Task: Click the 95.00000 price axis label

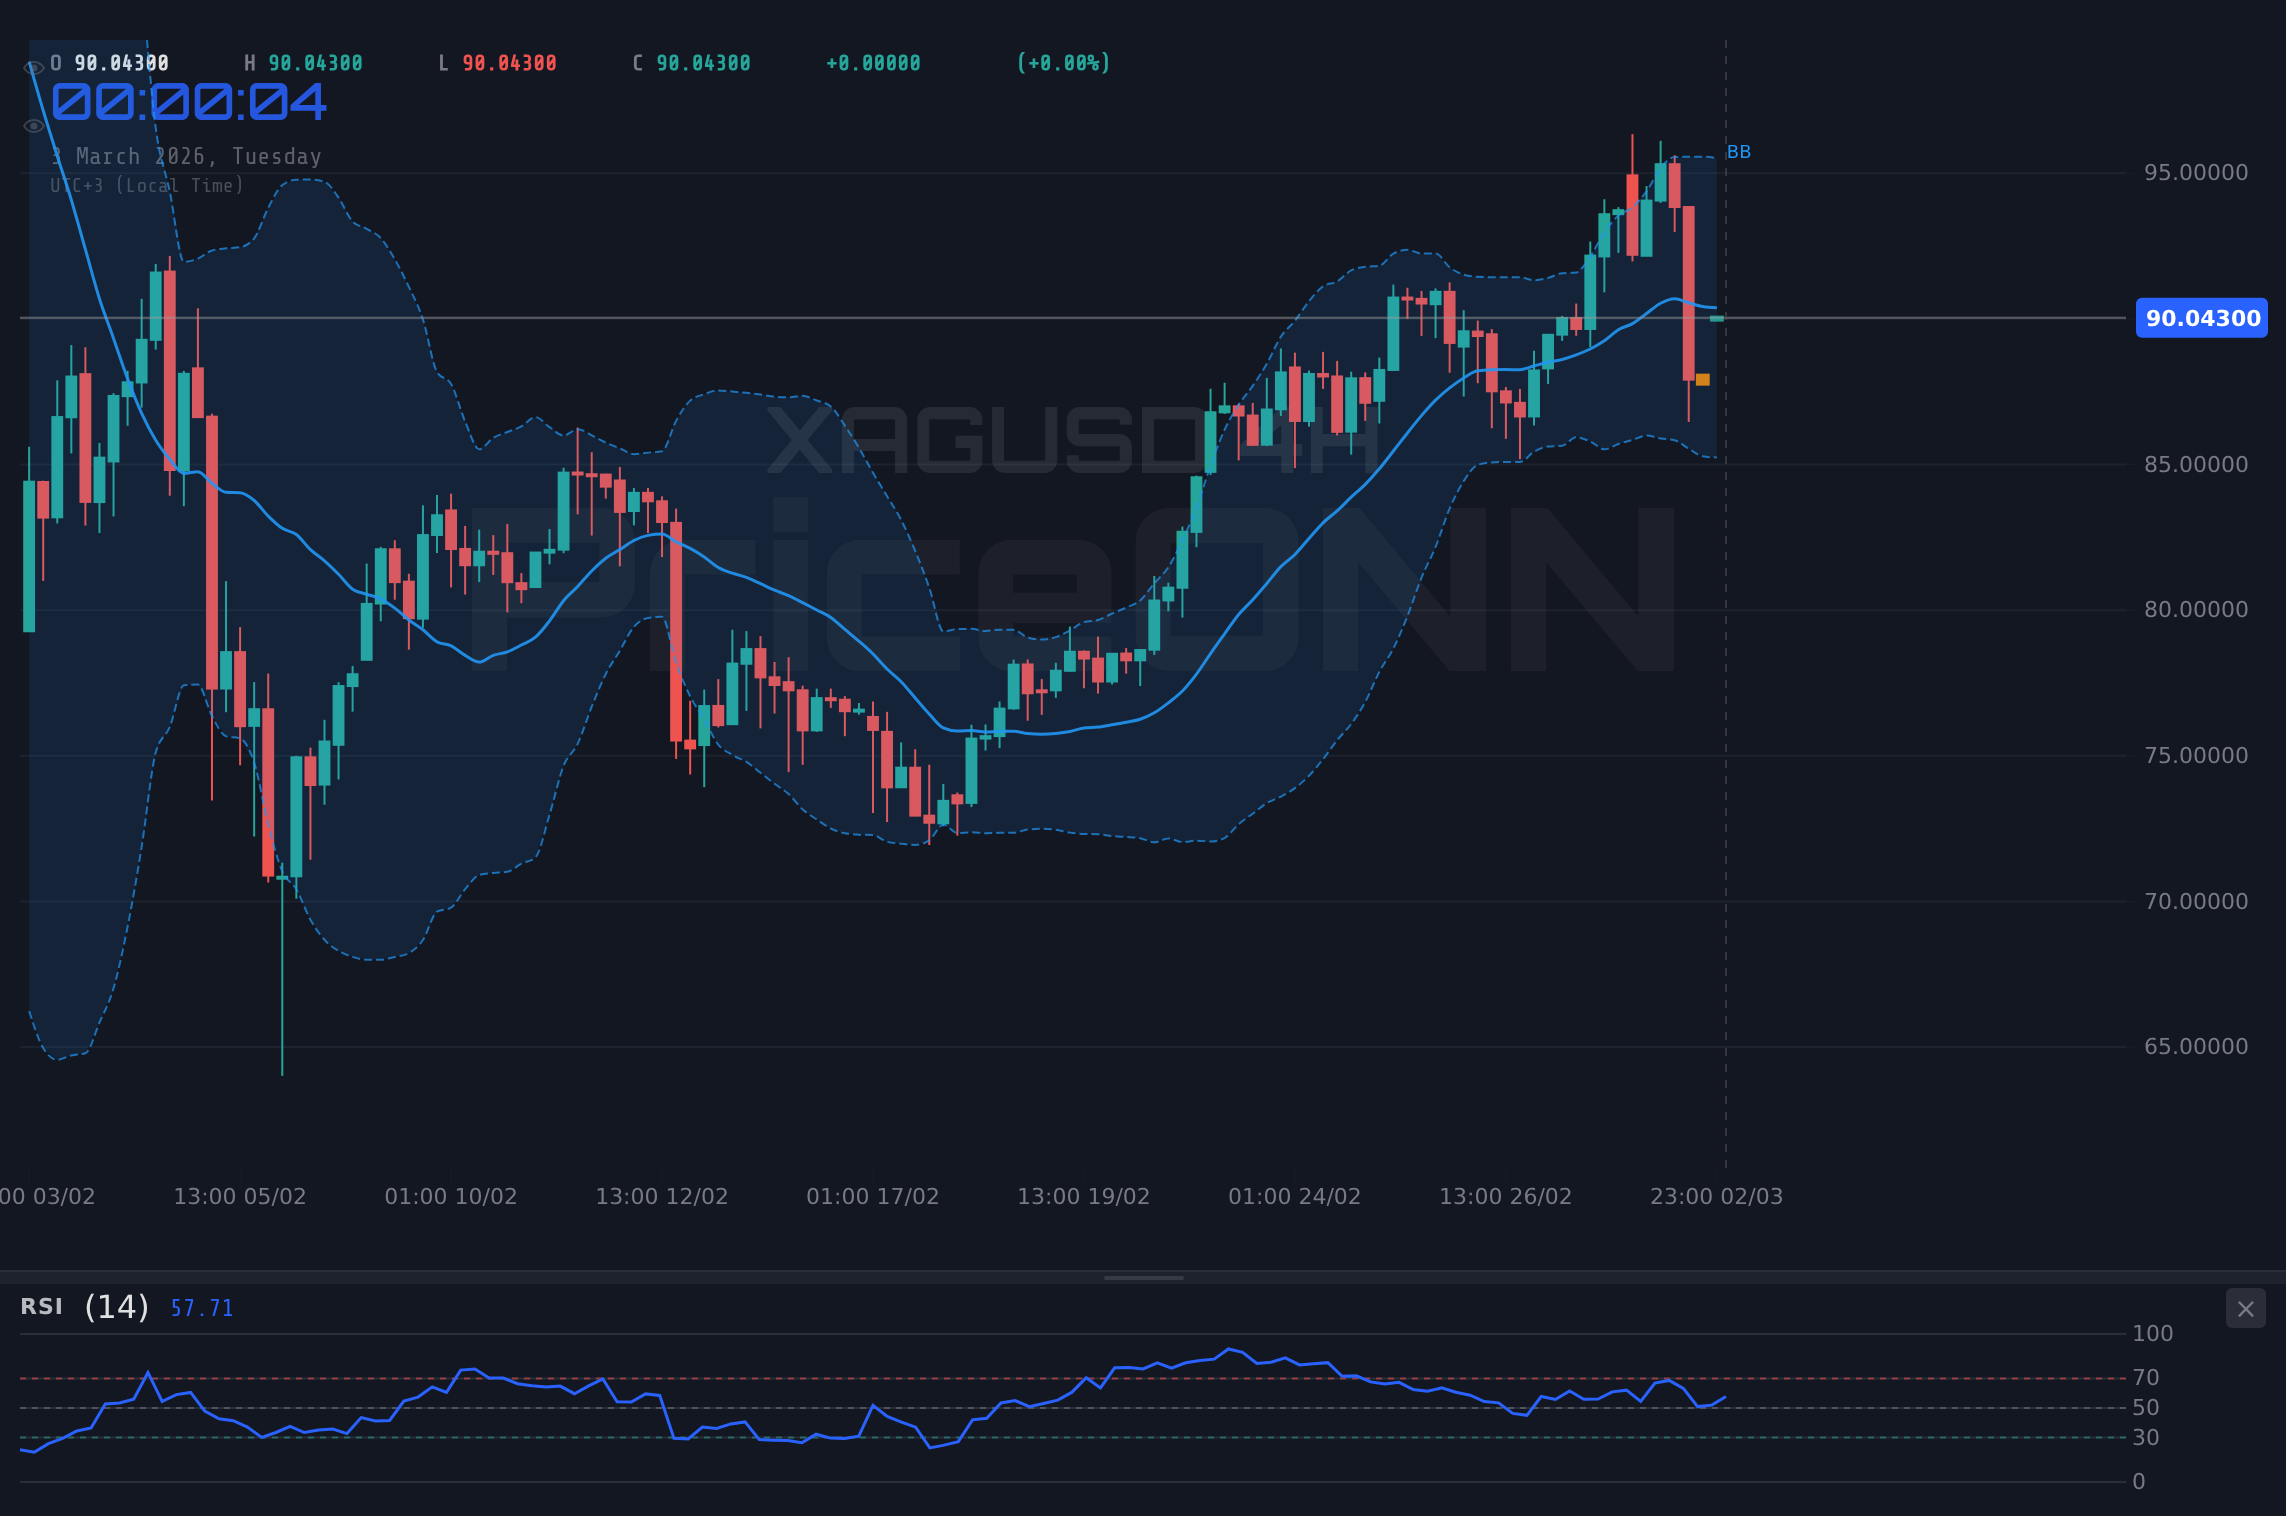Action: 2198,172
